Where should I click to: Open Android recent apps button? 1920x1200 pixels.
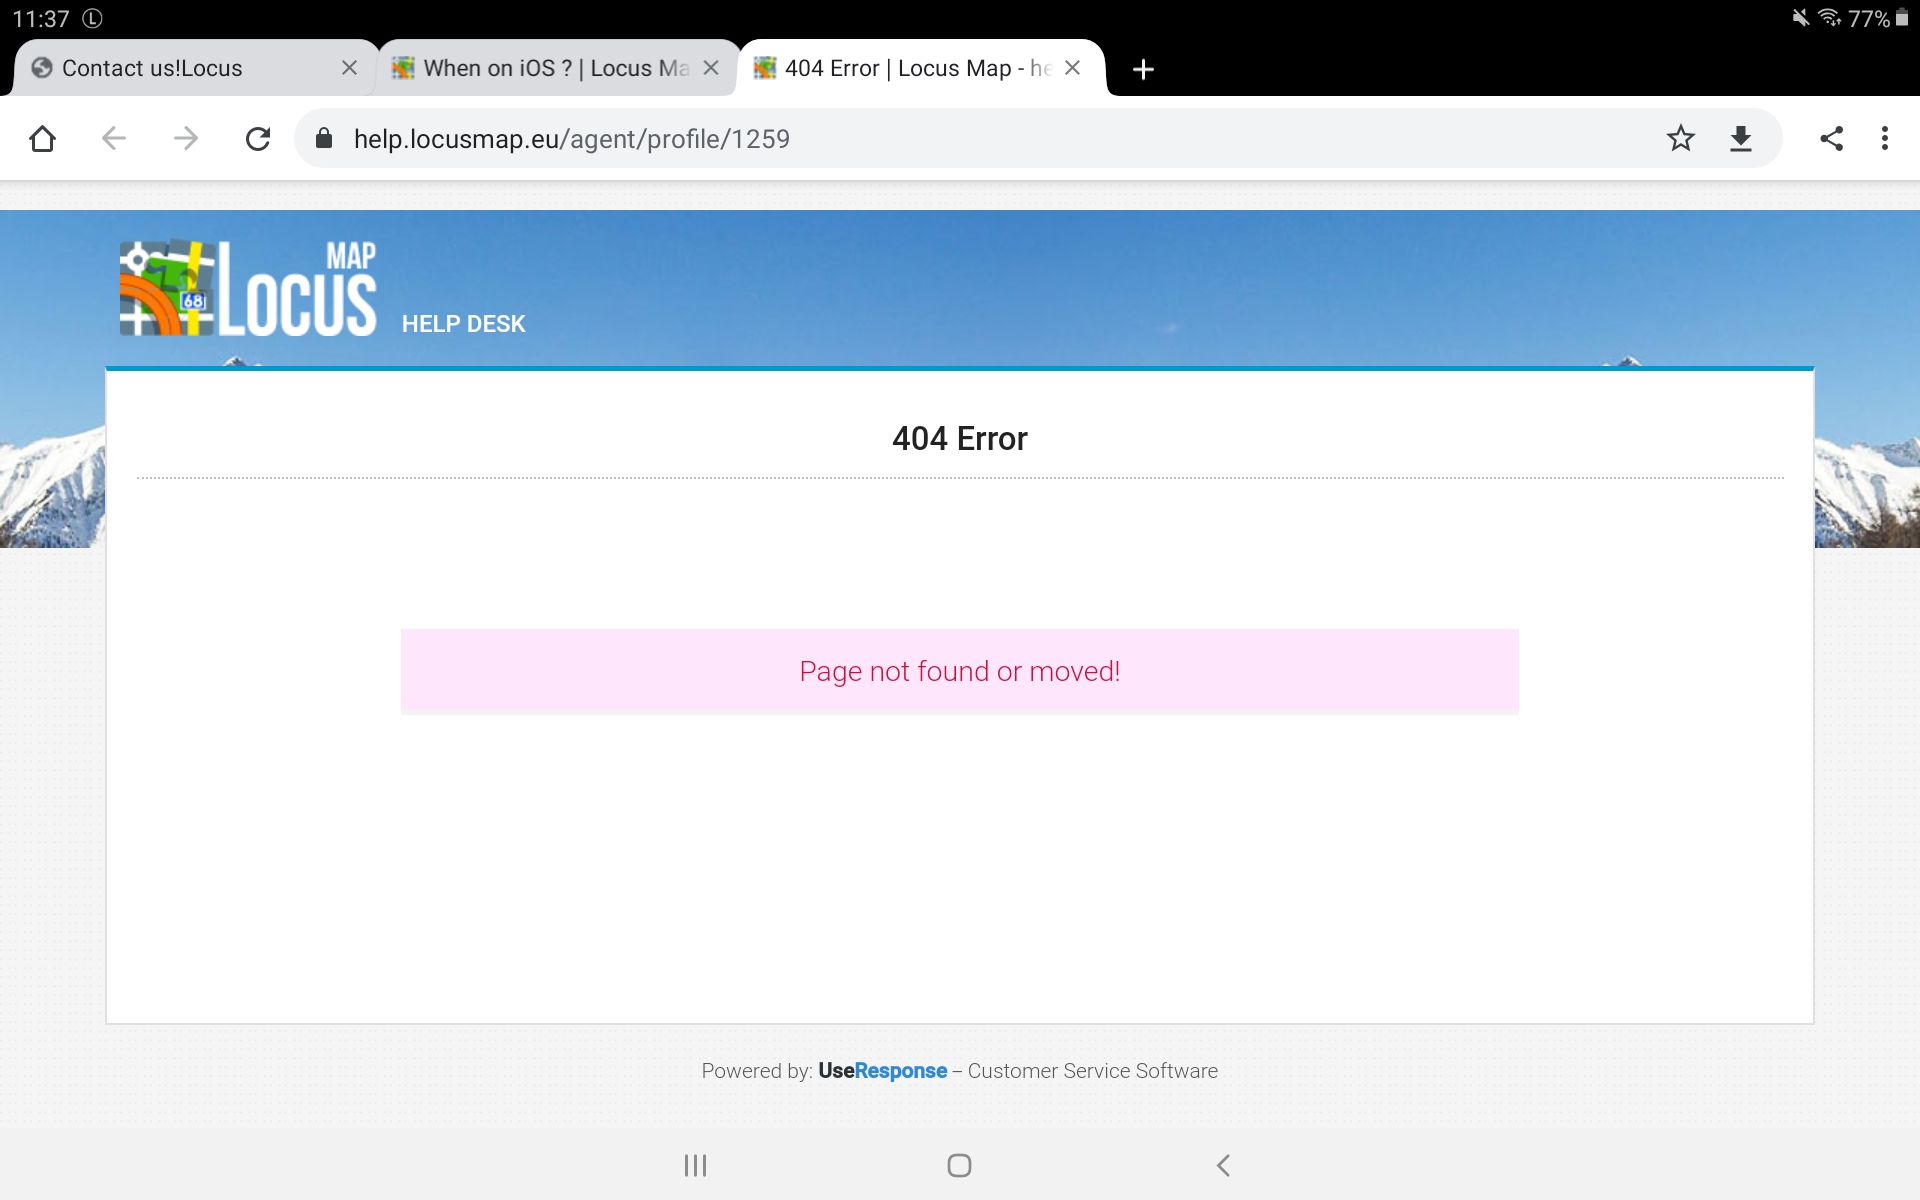click(695, 1165)
